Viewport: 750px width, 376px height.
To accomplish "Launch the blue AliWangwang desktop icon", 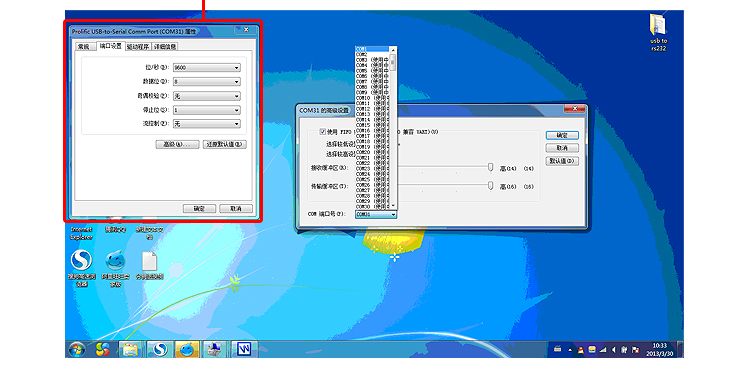I will point(115,267).
